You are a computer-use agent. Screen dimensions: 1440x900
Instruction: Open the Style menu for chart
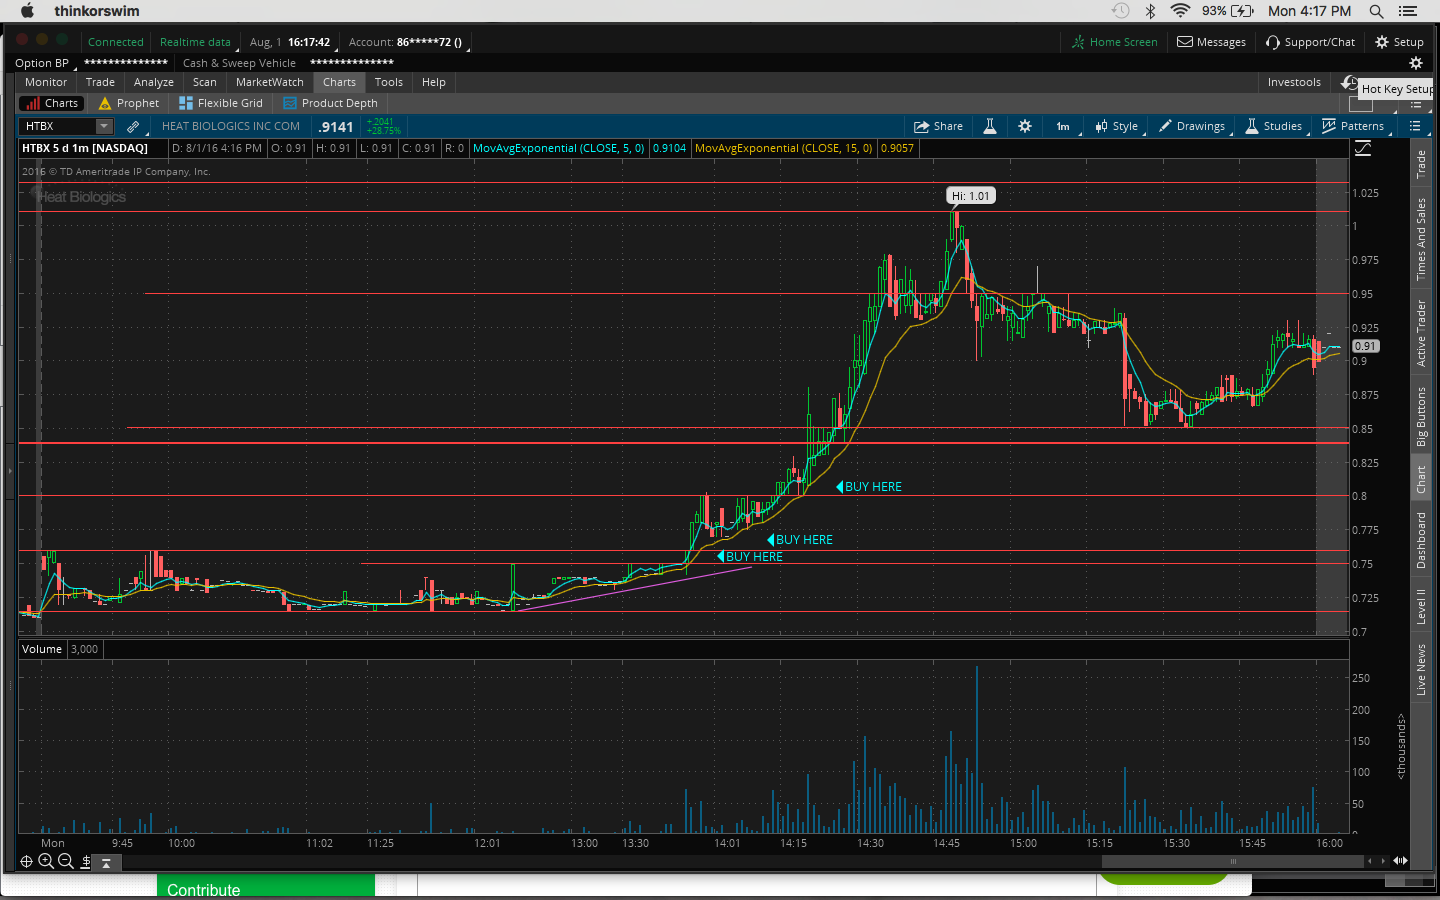(1117, 126)
